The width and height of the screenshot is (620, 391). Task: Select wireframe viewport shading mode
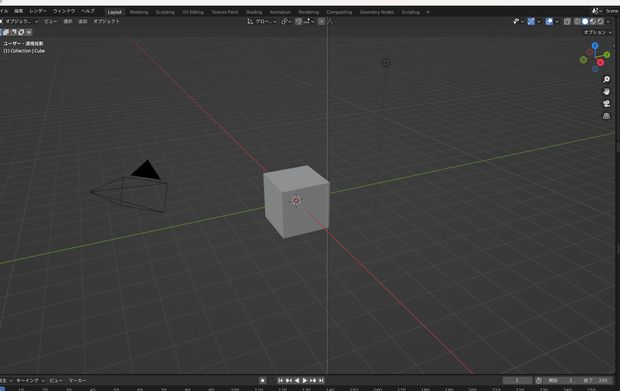coord(577,21)
